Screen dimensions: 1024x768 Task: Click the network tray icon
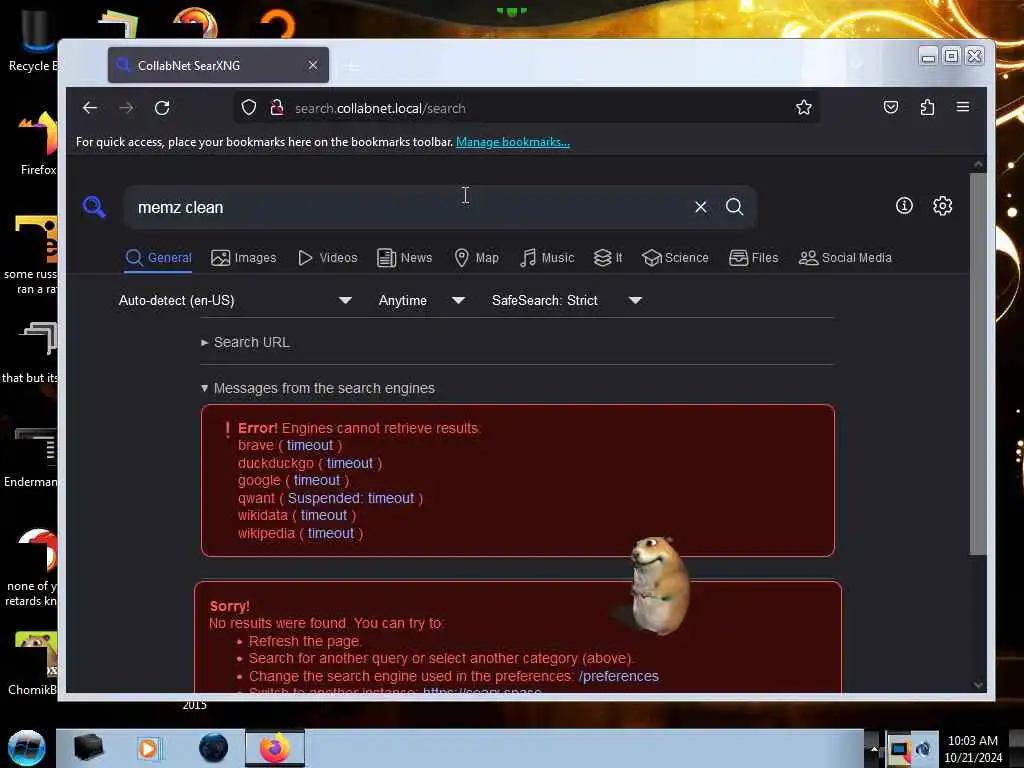click(899, 749)
